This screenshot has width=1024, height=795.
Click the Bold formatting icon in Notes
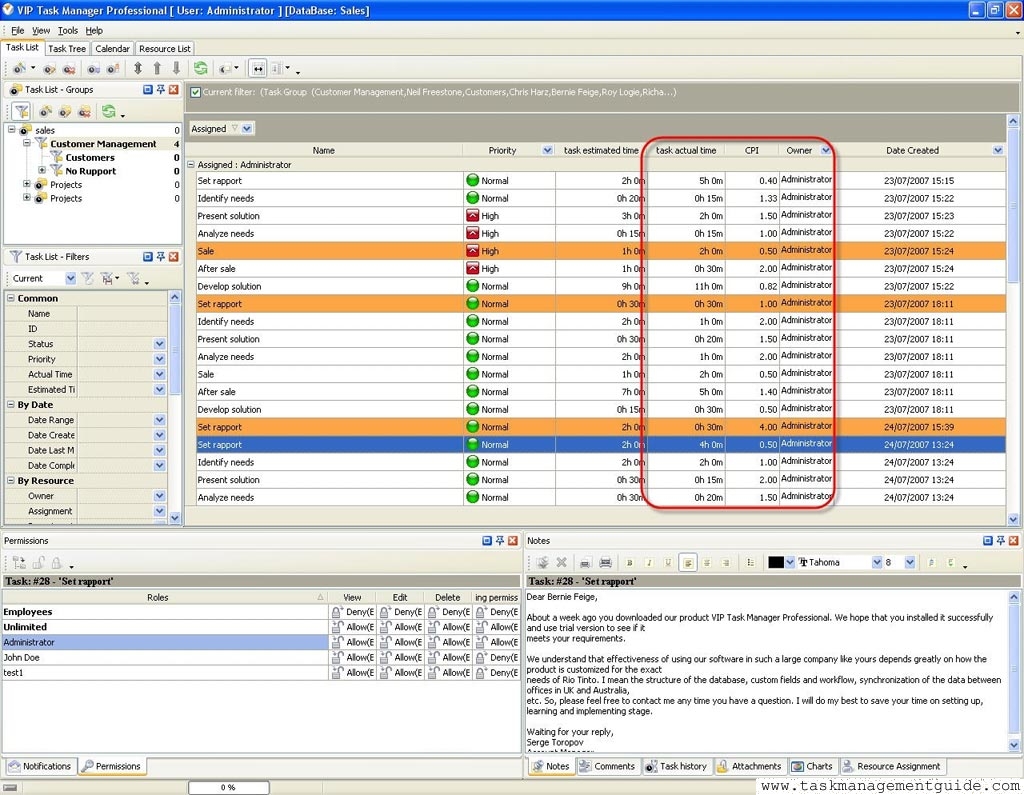(x=630, y=562)
